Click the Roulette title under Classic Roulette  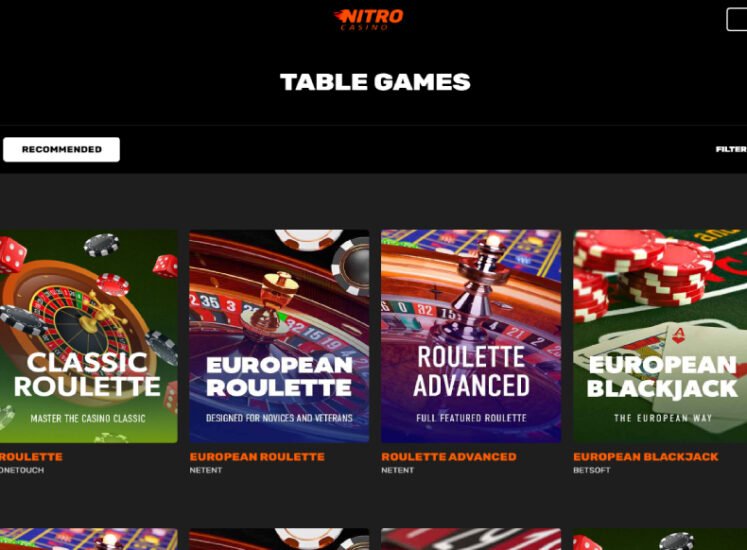pyautogui.click(x=31, y=457)
